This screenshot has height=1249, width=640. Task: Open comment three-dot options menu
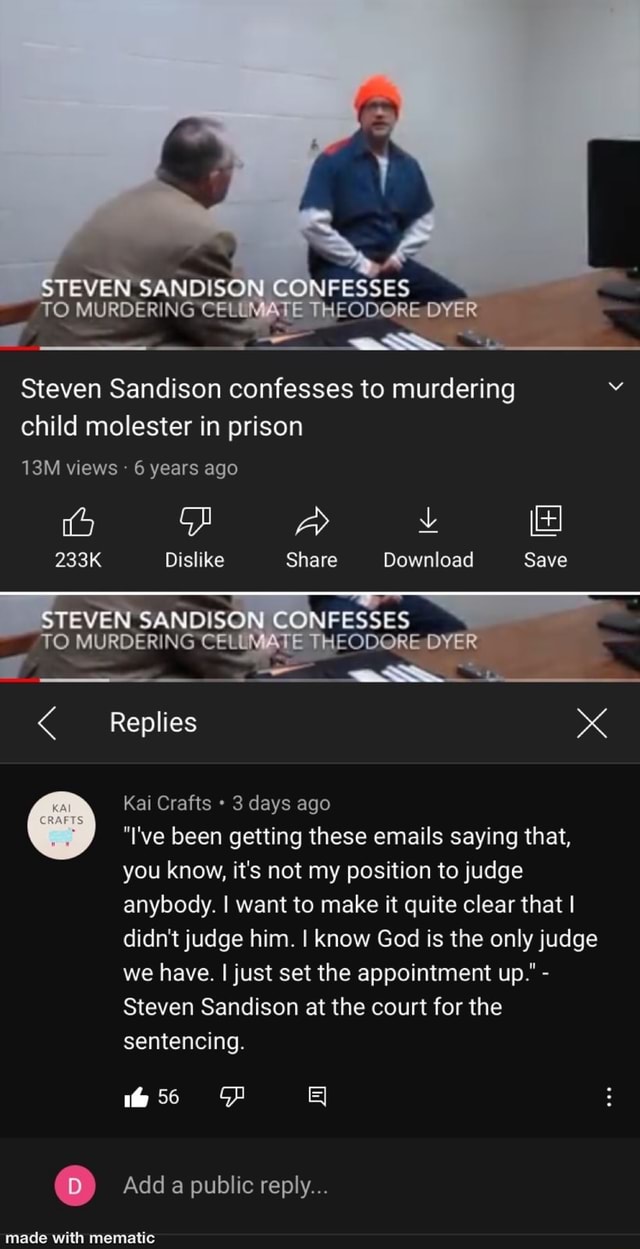(x=609, y=1097)
